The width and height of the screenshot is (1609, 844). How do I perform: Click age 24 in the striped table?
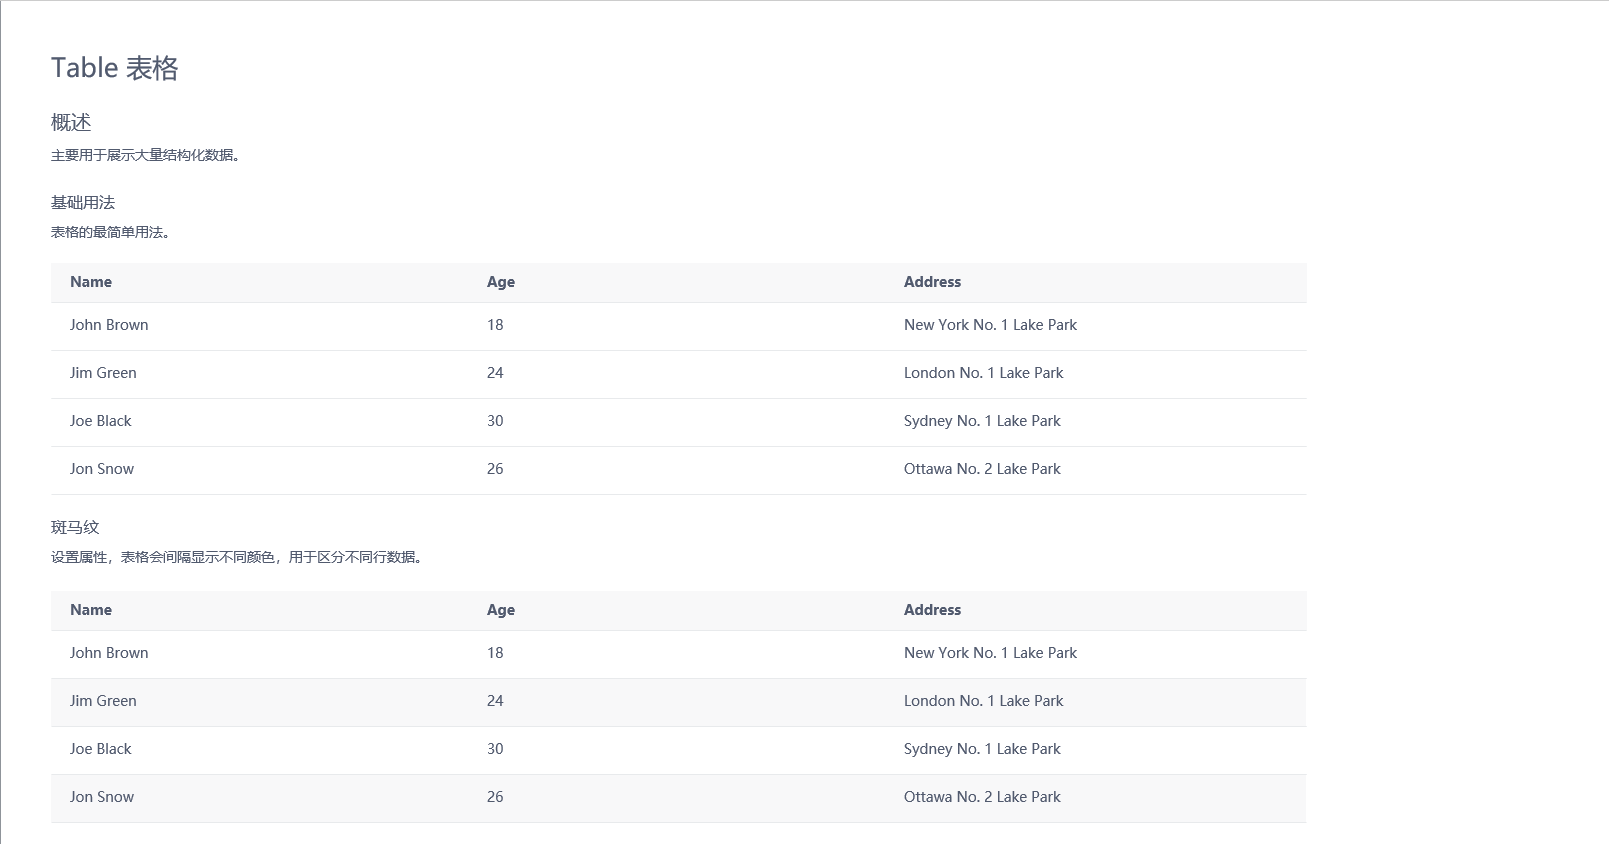(x=495, y=701)
